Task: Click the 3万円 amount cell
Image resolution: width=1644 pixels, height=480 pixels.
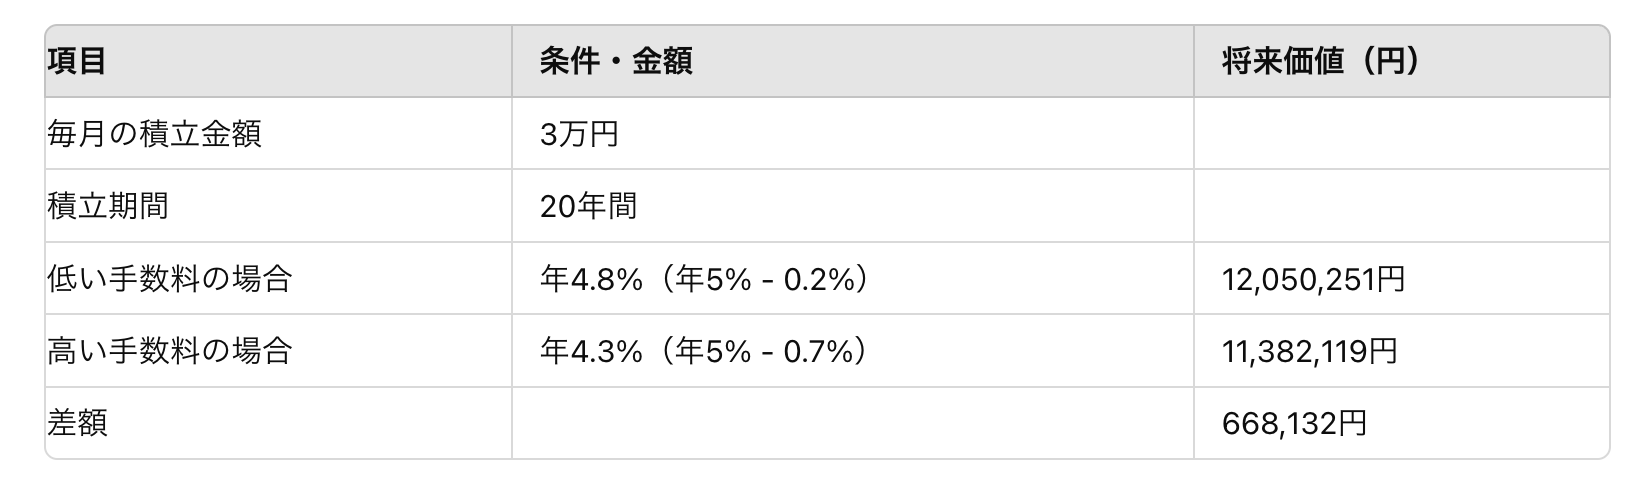Action: coord(579,134)
